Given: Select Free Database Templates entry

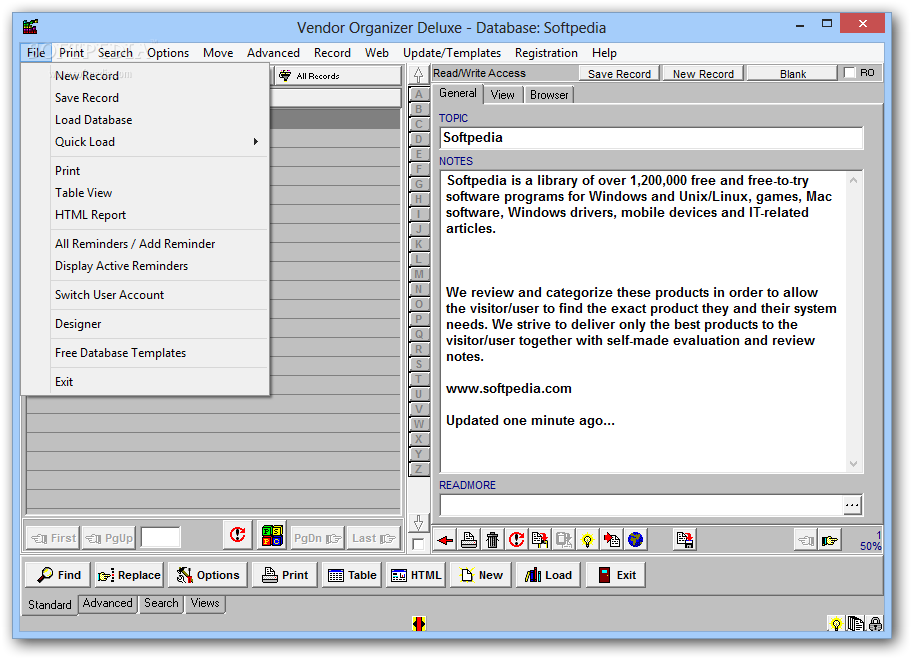Looking at the screenshot, I should pyautogui.click(x=160, y=353).
